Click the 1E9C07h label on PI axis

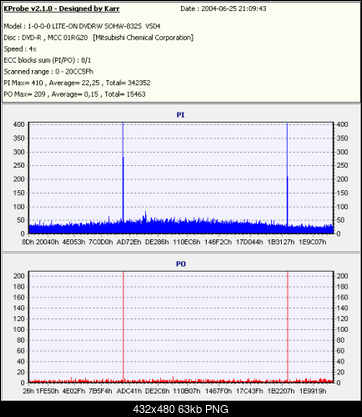312,242
